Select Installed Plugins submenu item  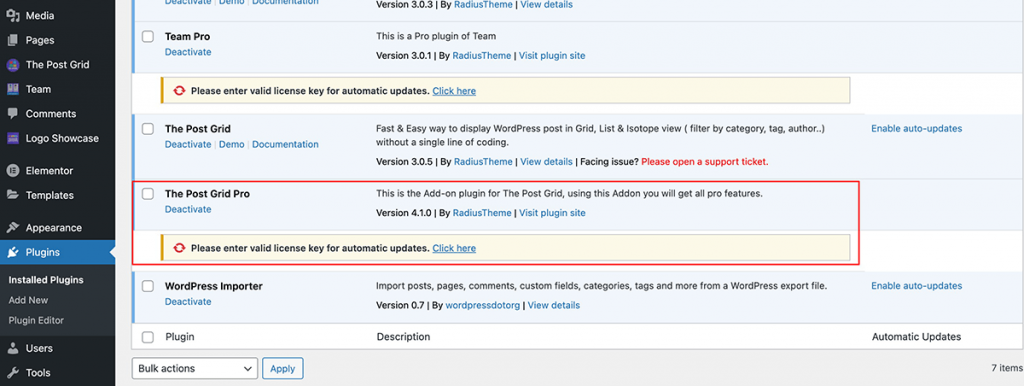46,280
